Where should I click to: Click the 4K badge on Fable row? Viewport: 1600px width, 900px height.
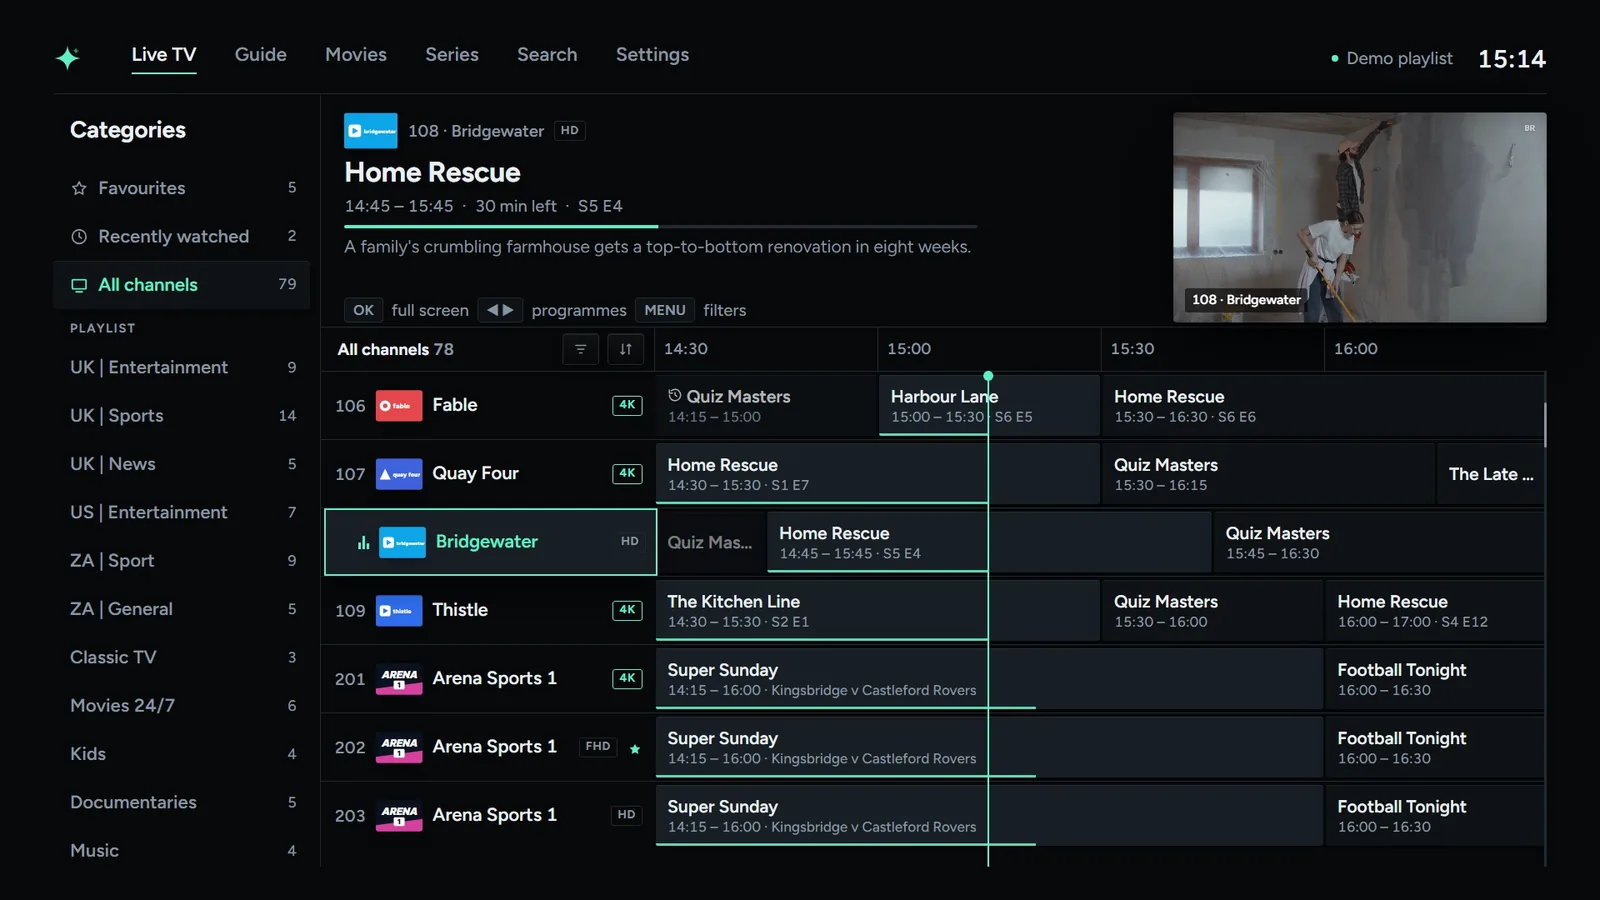627,405
